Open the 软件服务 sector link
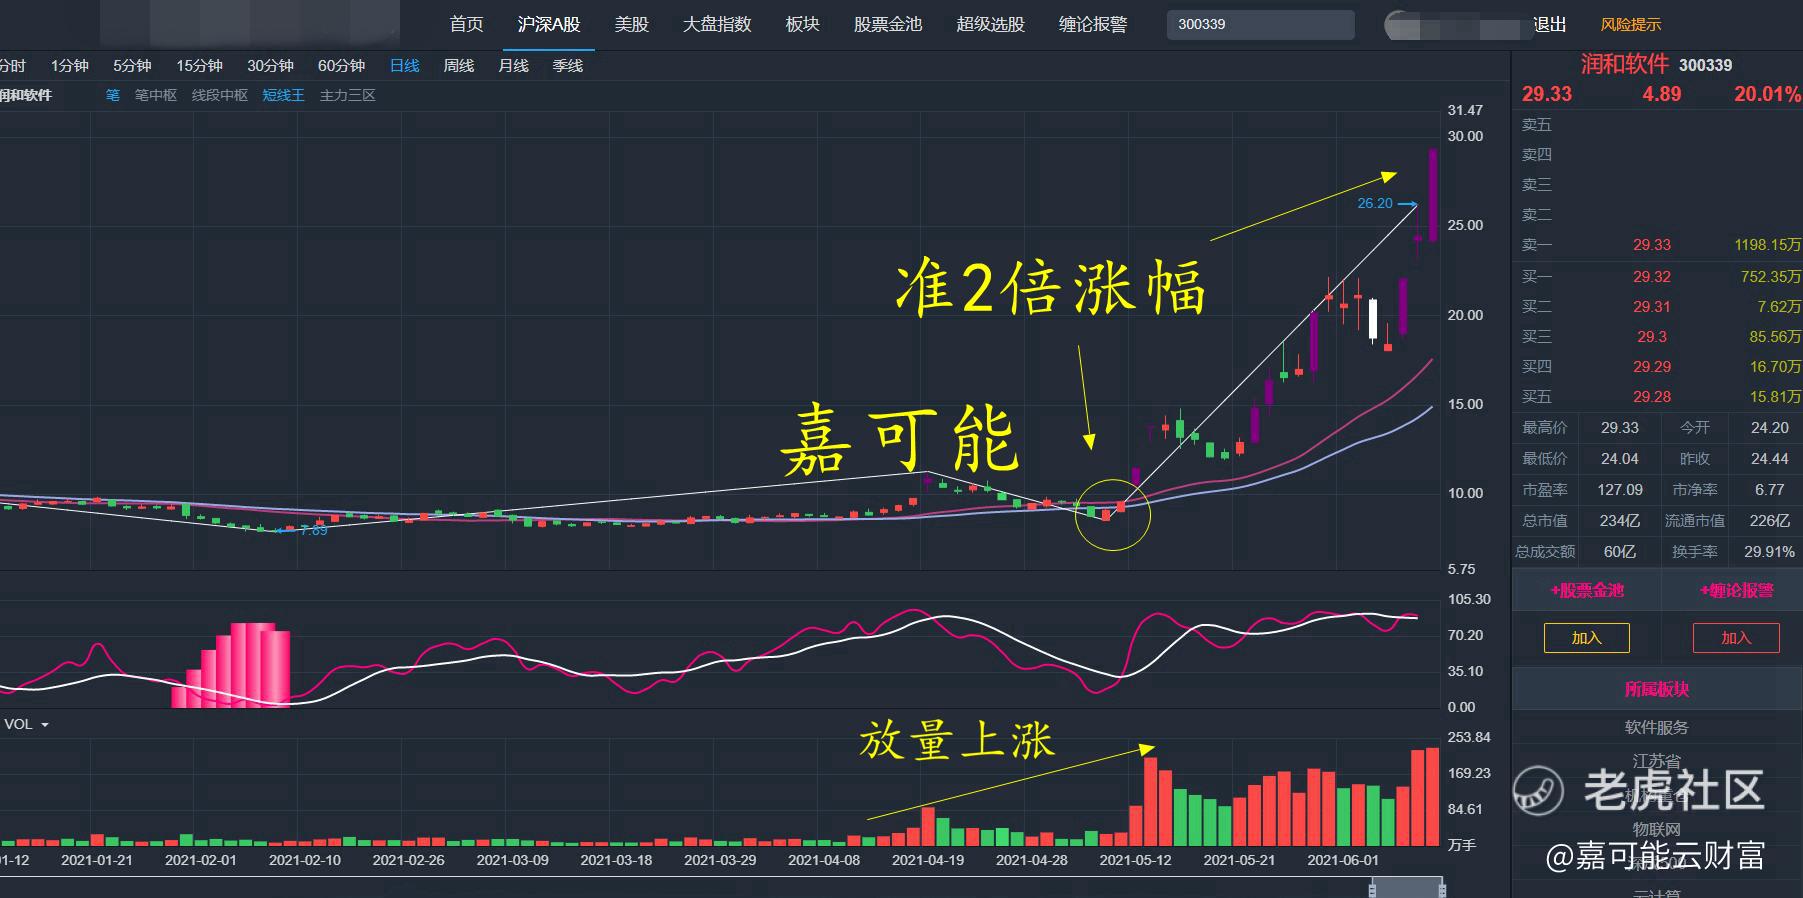The height and width of the screenshot is (898, 1803). point(1656,727)
